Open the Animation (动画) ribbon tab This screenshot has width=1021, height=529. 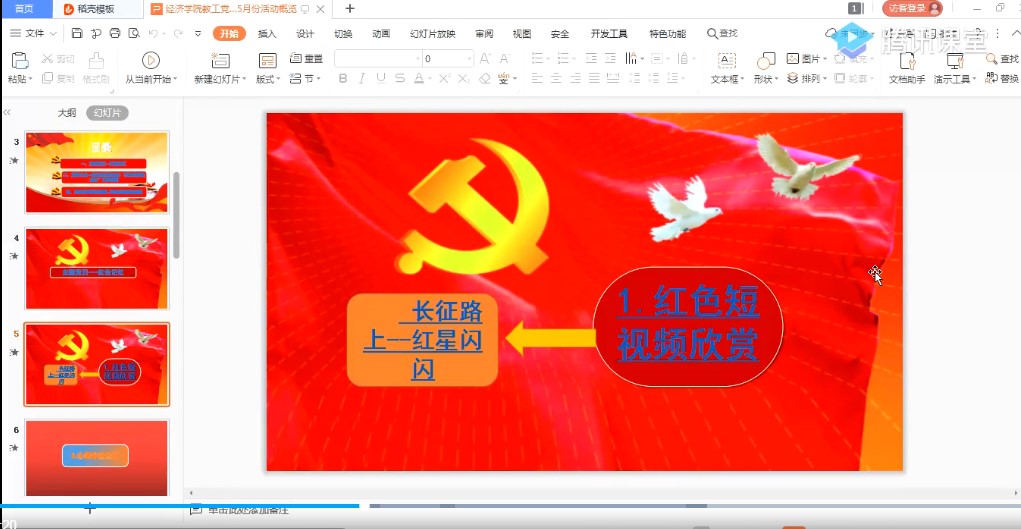point(381,33)
